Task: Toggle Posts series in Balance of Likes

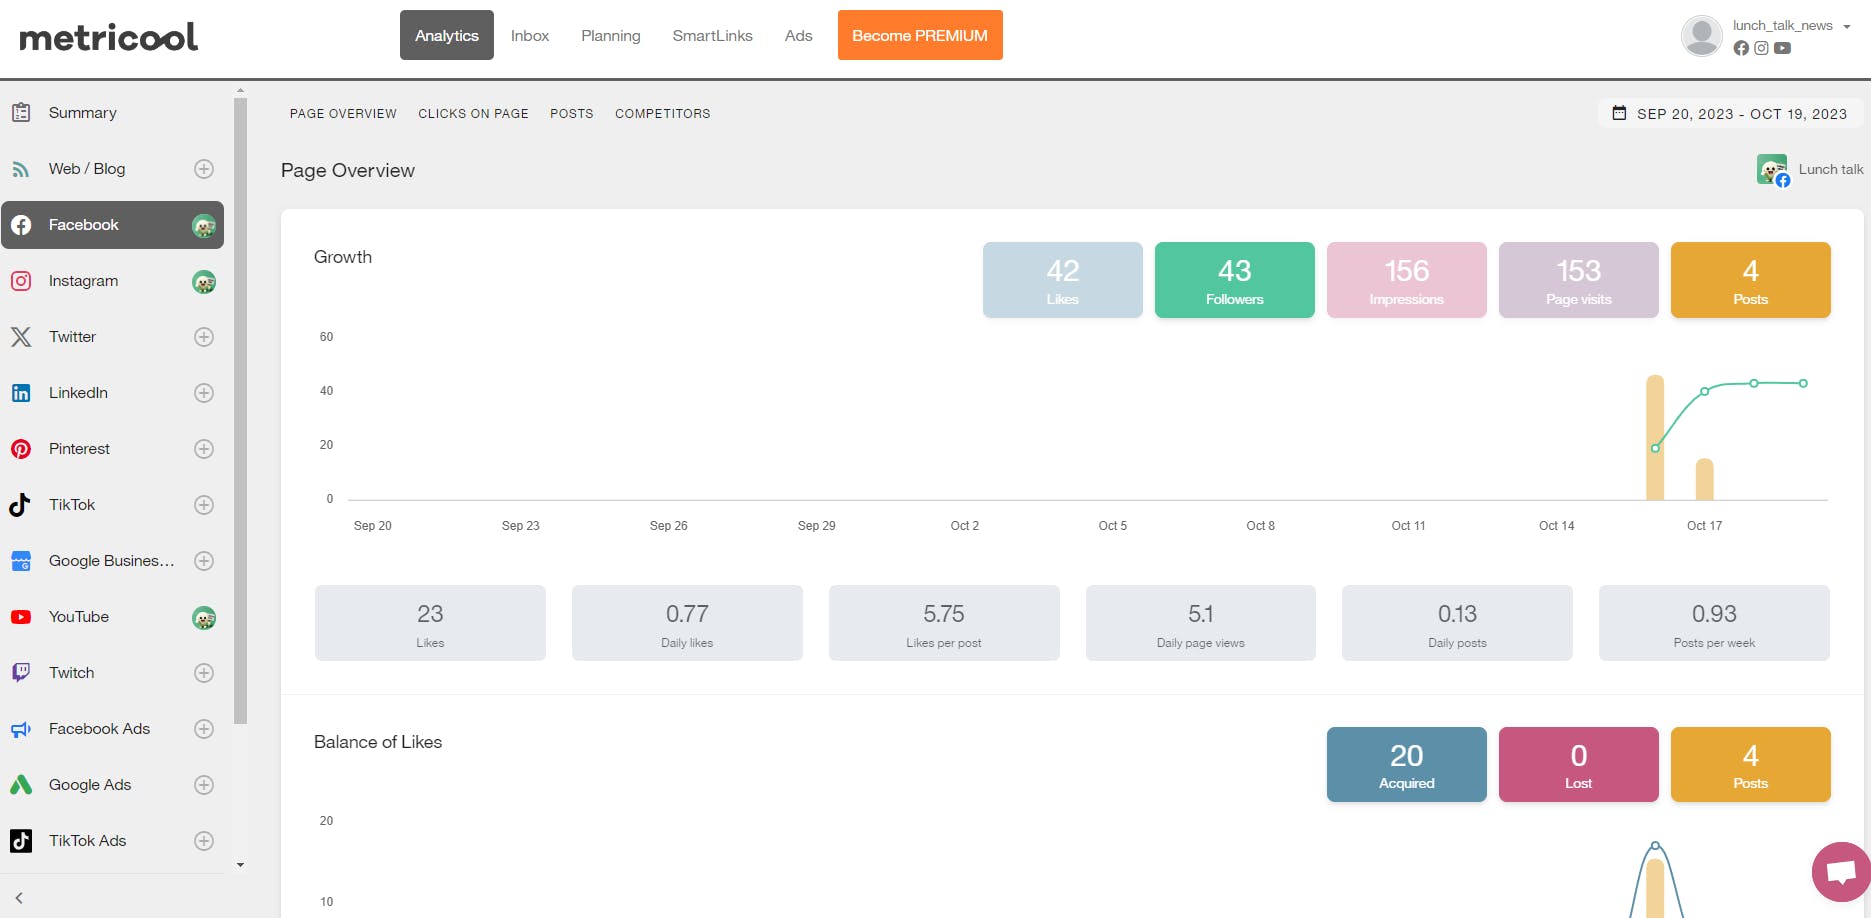Action: pyautogui.click(x=1750, y=765)
